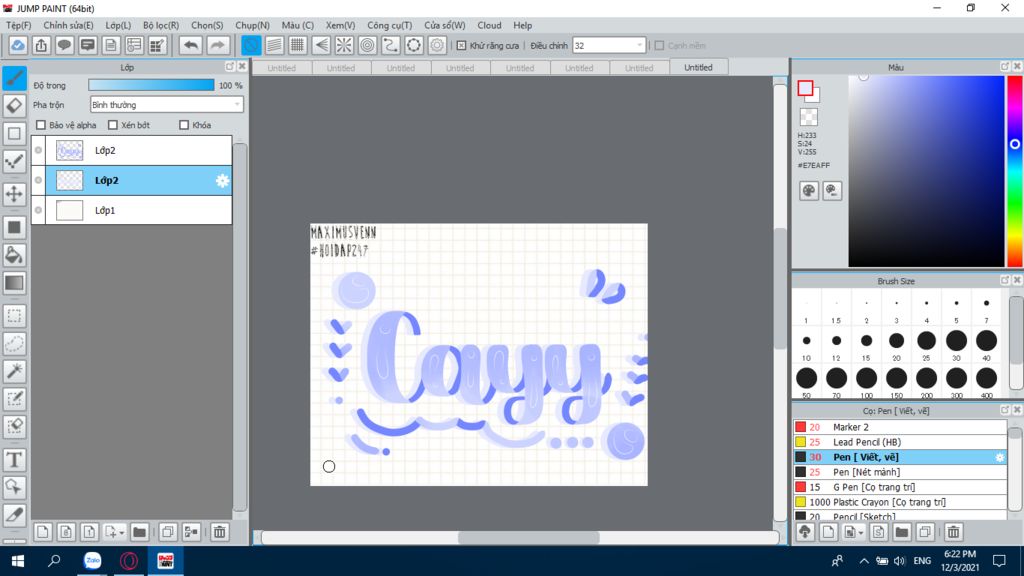Image resolution: width=1024 pixels, height=576 pixels.
Task: Select the Text tool
Action: (14, 460)
